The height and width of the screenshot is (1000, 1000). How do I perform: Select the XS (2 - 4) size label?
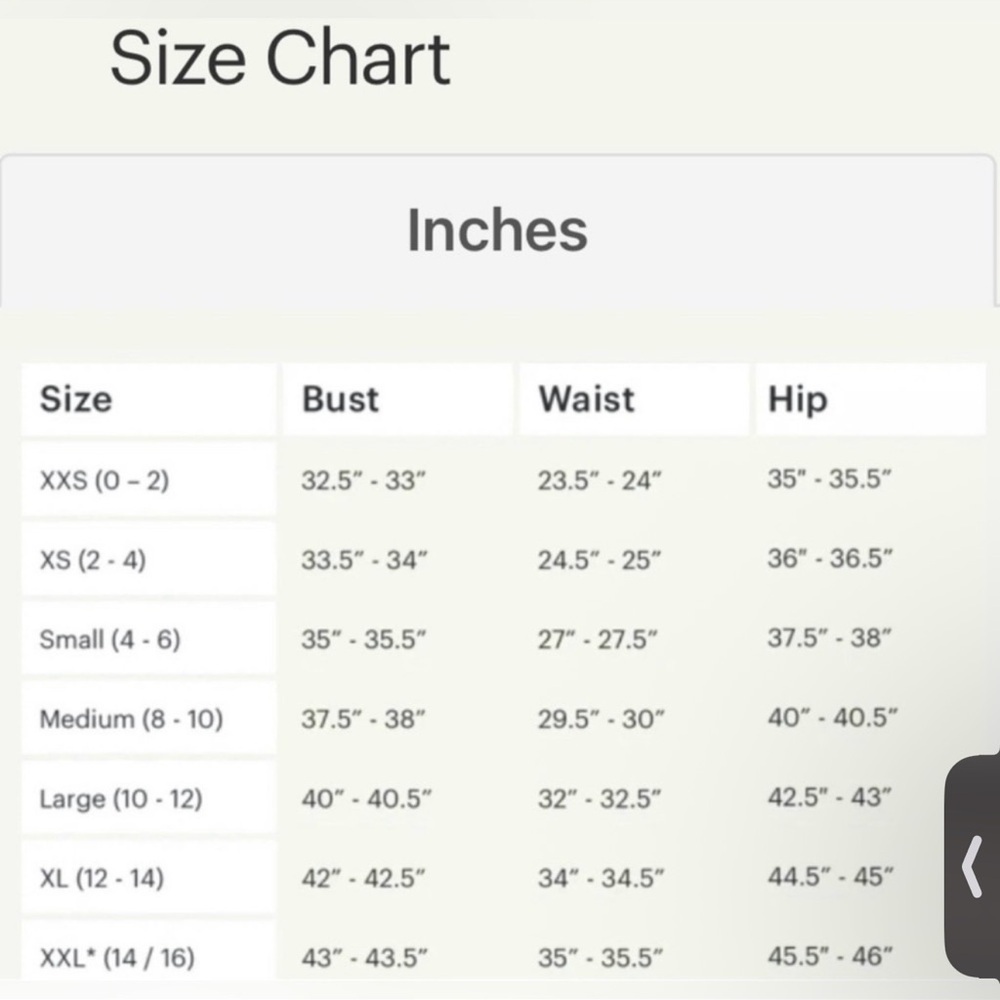click(93, 560)
